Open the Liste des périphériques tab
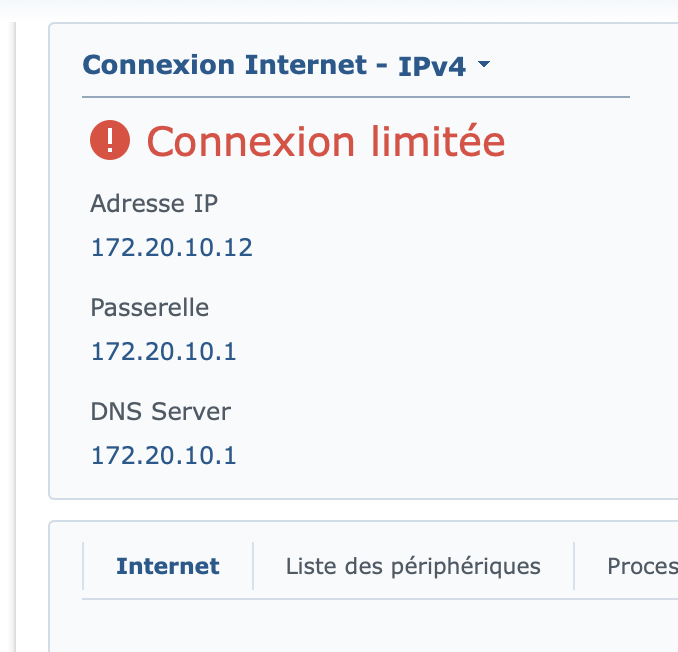Image resolution: width=678 pixels, height=652 pixels. (413, 566)
